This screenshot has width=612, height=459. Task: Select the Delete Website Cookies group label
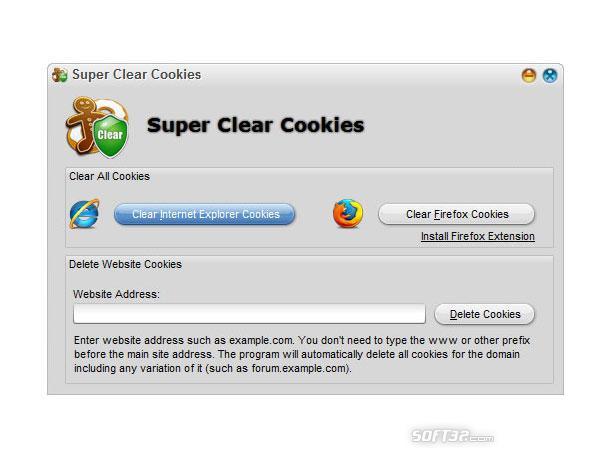[x=125, y=264]
